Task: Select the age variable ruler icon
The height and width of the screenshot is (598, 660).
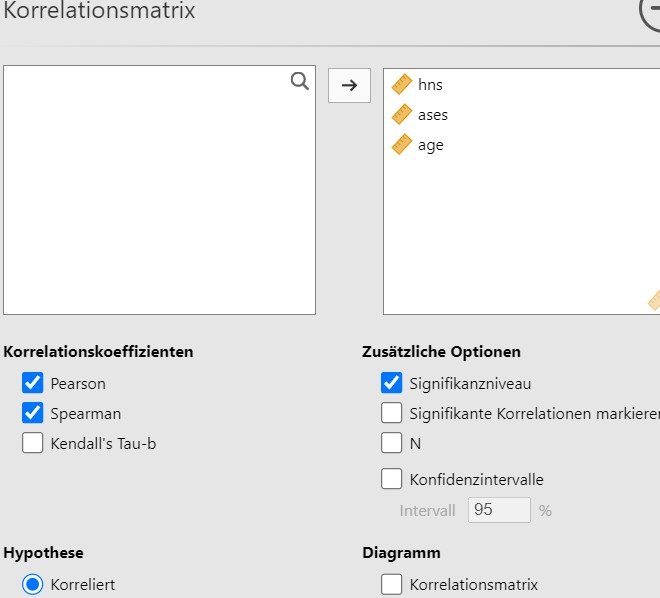Action: (402, 144)
